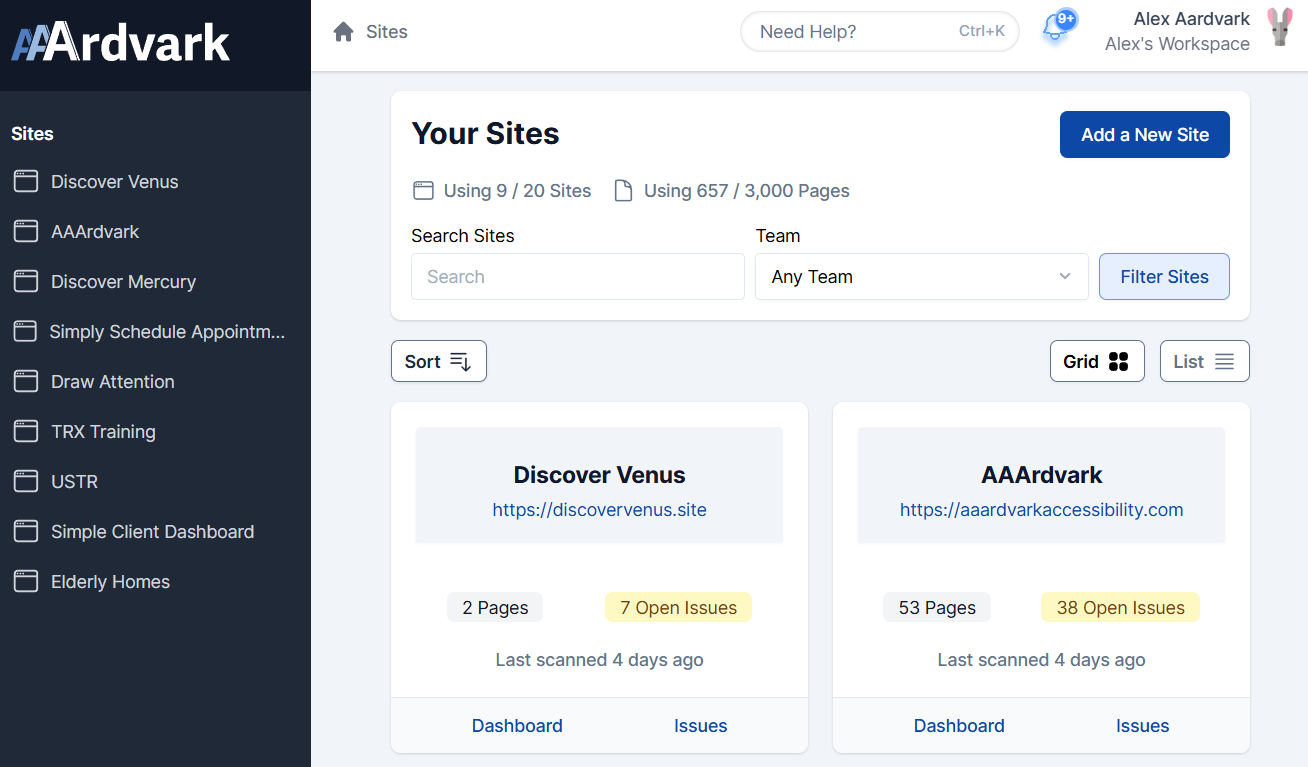The height and width of the screenshot is (767, 1308).
Task: Open Dashboard for AAArdvark card
Action: [x=959, y=726]
